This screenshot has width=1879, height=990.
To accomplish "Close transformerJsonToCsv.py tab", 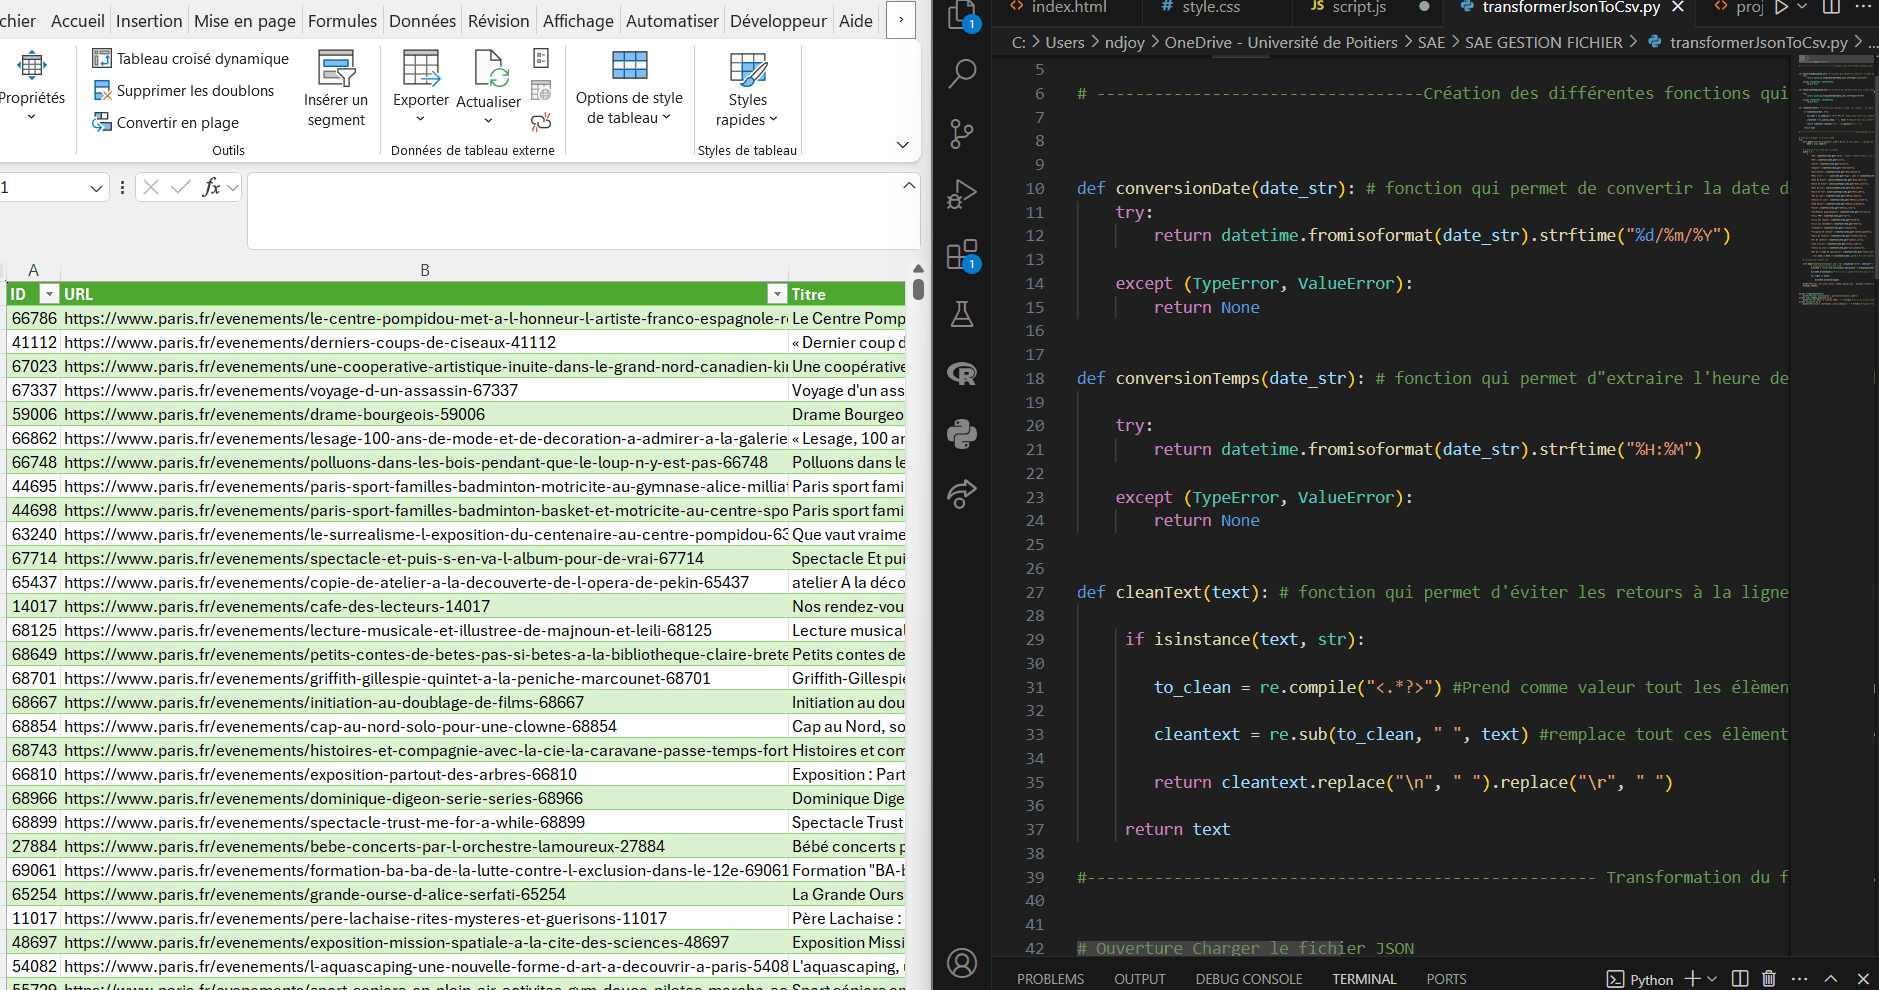I will click(x=1678, y=7).
